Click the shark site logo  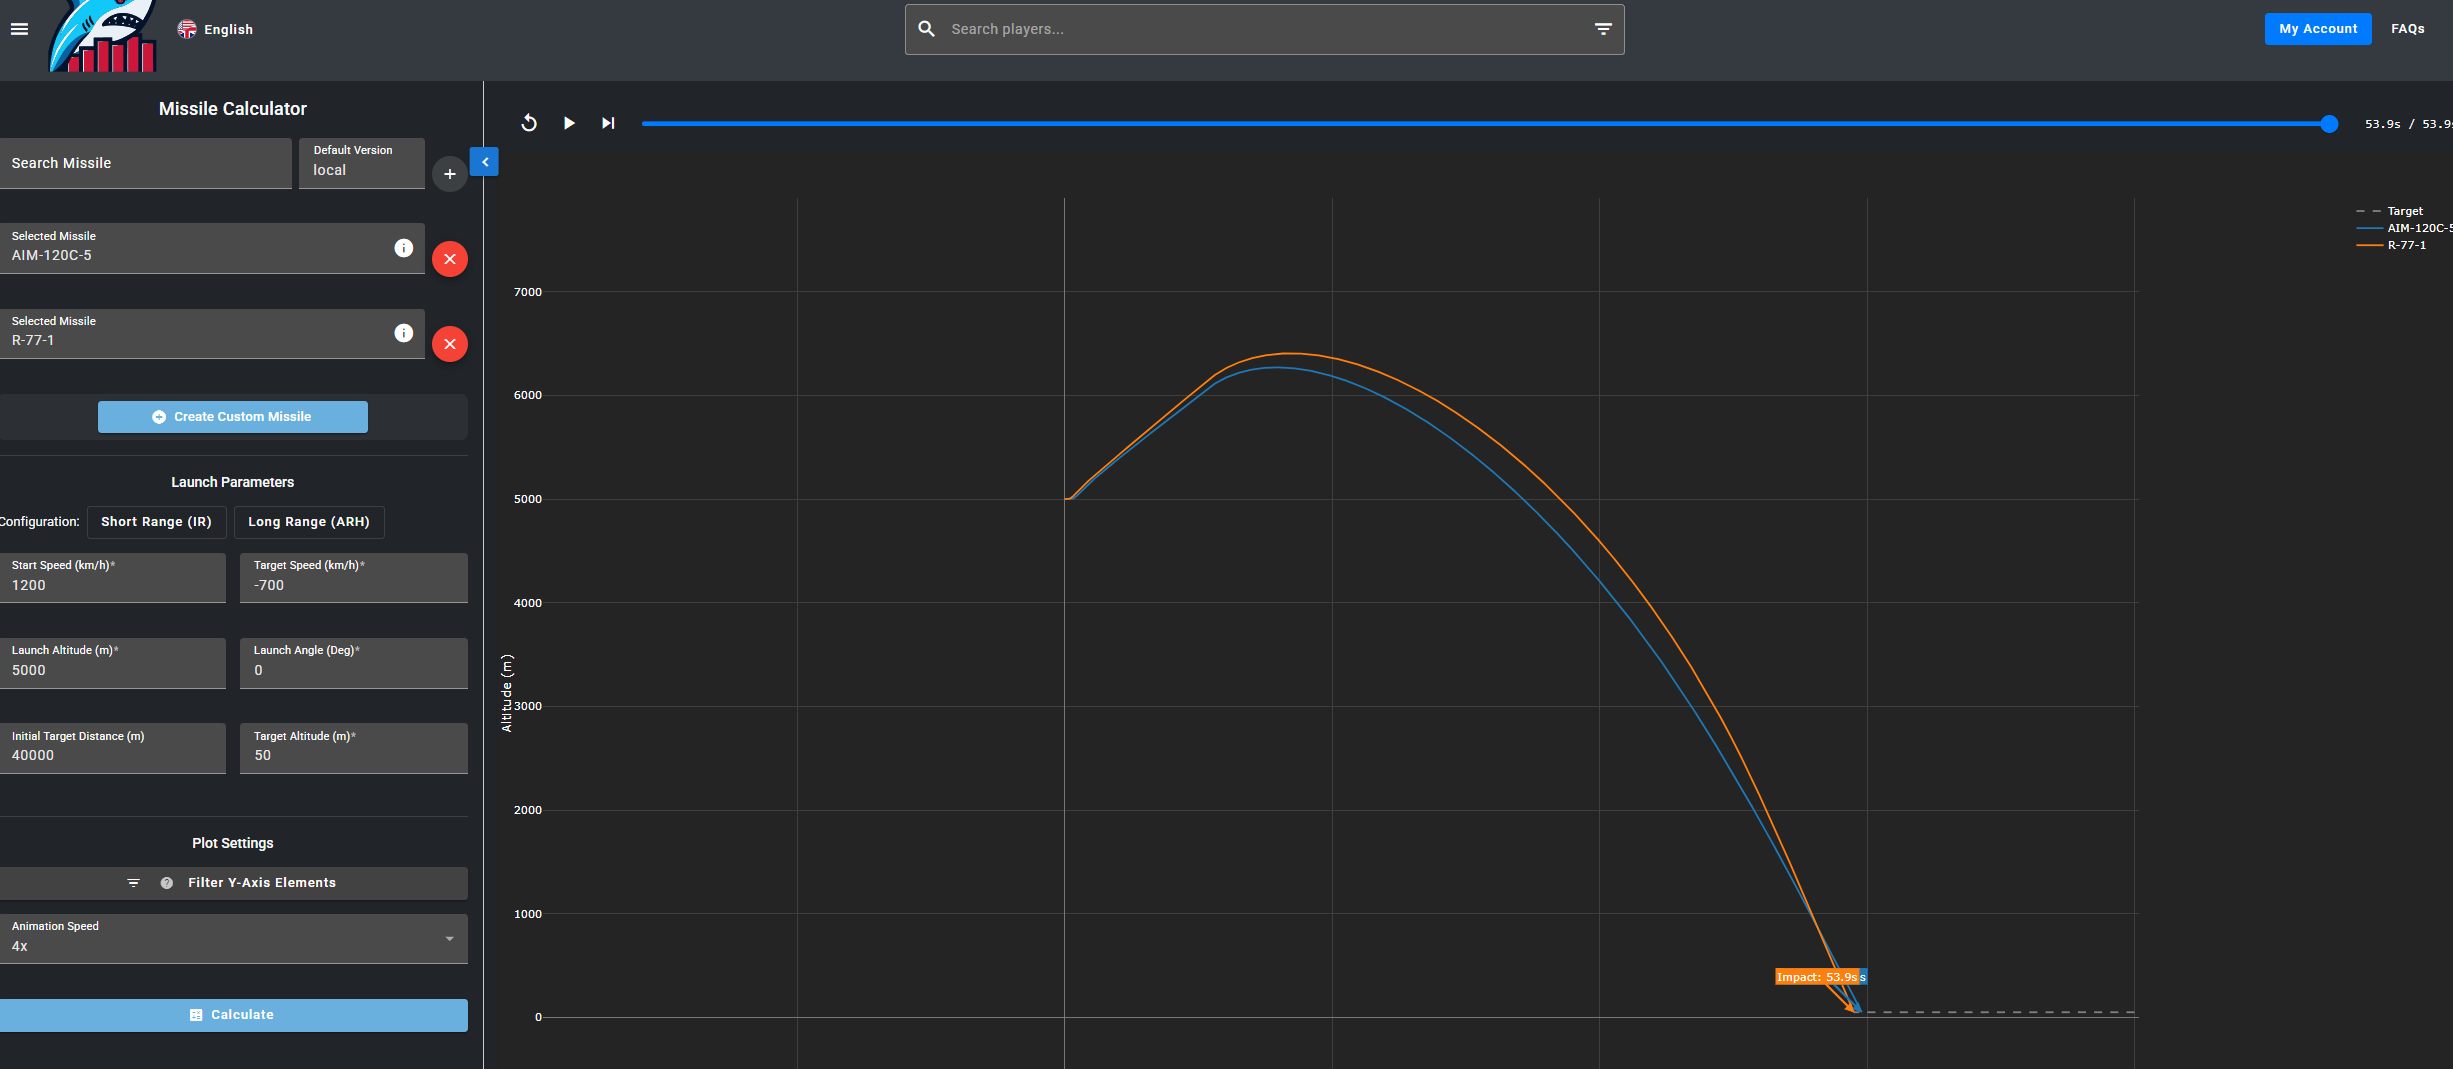(x=104, y=36)
